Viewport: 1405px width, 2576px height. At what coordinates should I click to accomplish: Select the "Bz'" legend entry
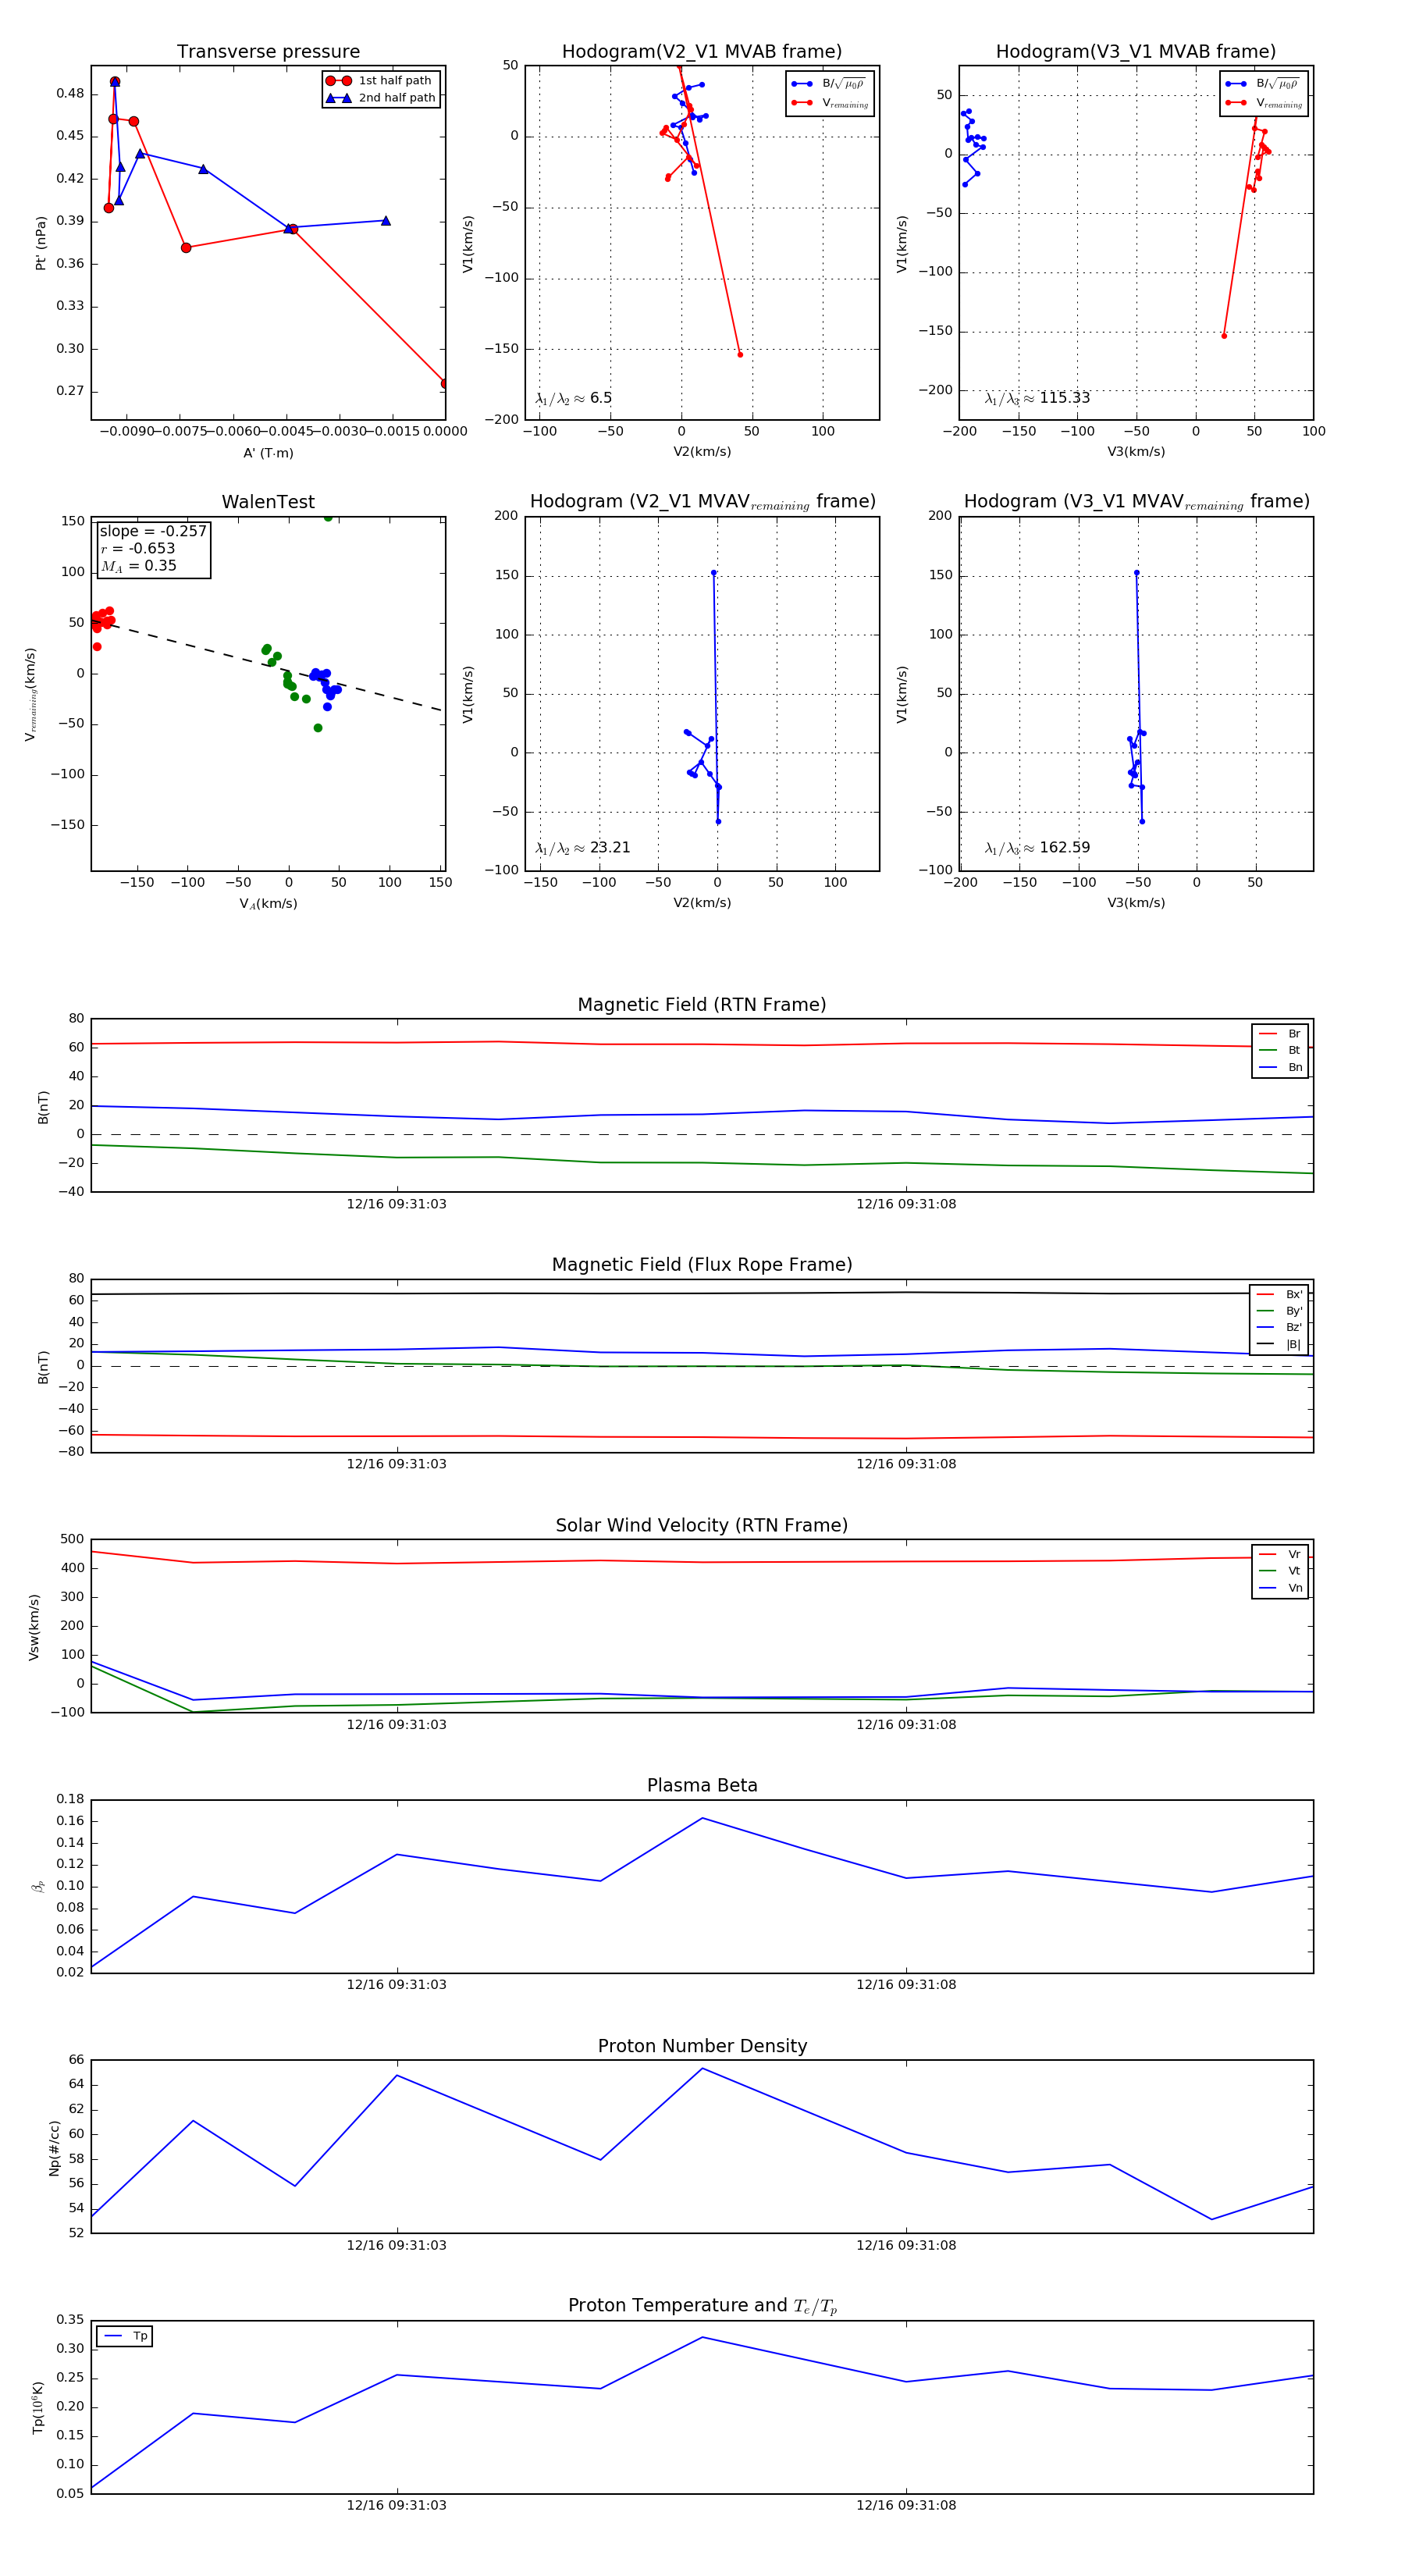1279,1328
